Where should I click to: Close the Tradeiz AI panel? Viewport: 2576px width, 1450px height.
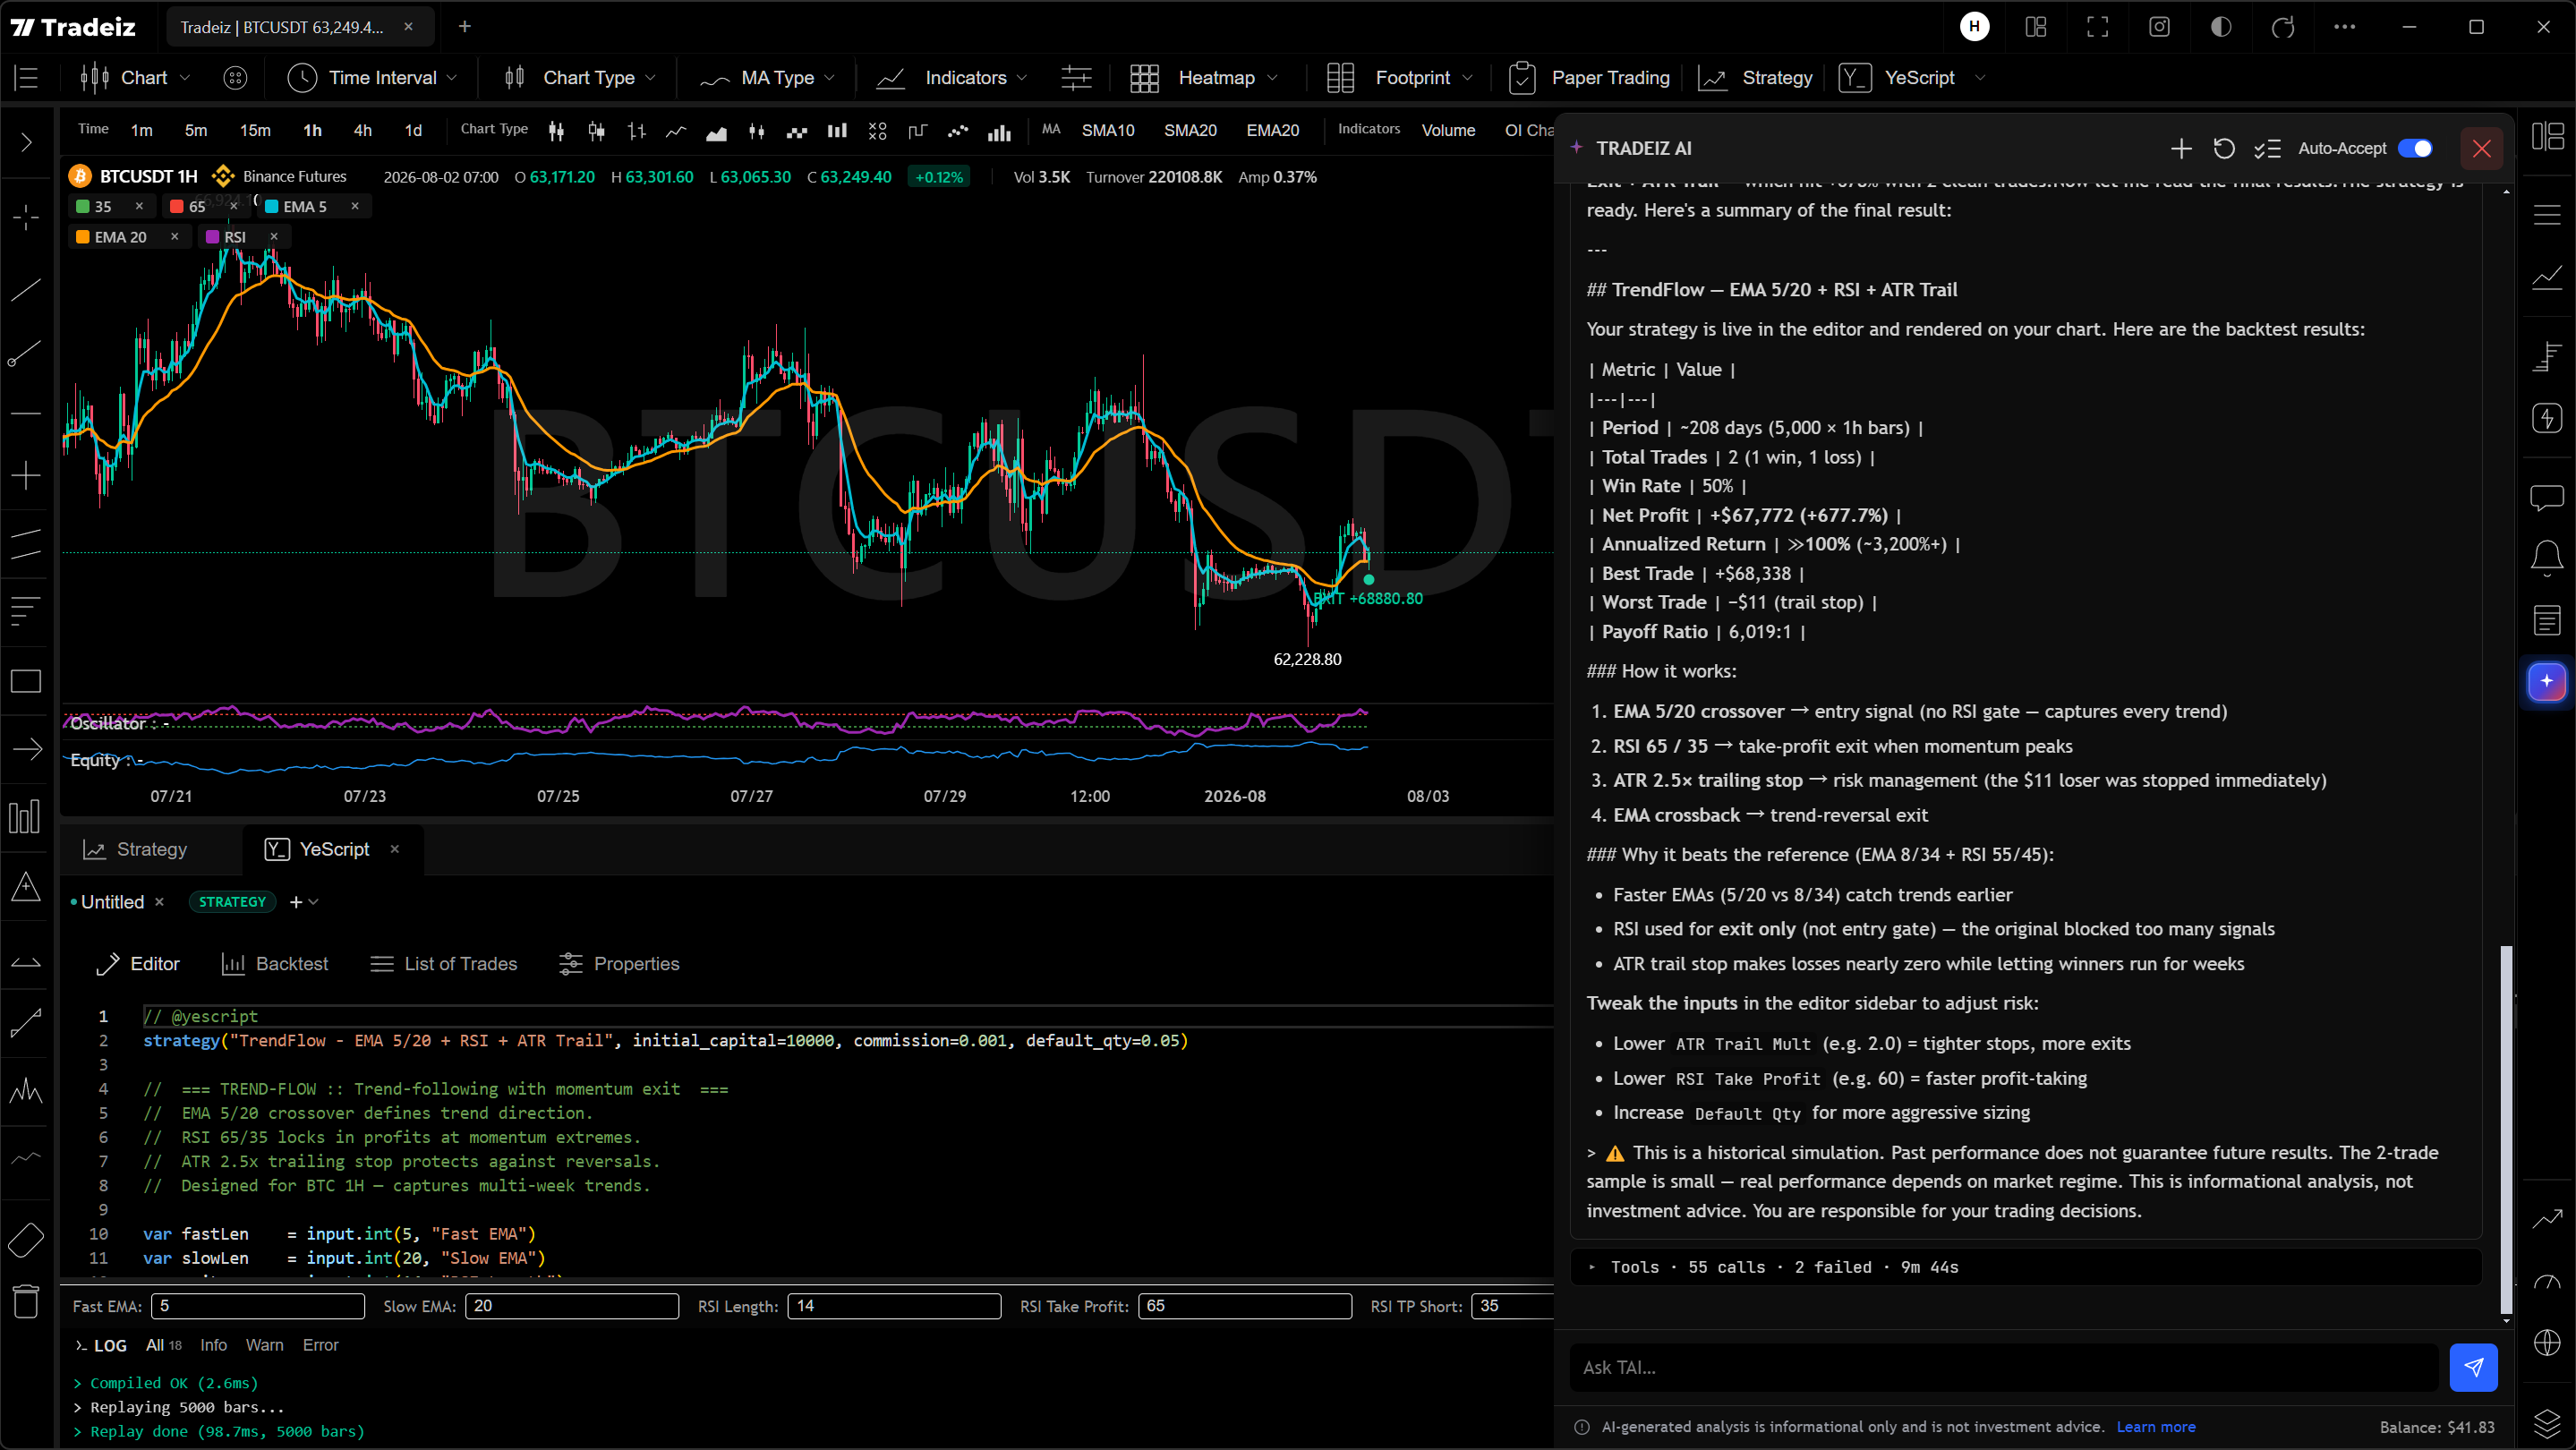pos(2481,149)
